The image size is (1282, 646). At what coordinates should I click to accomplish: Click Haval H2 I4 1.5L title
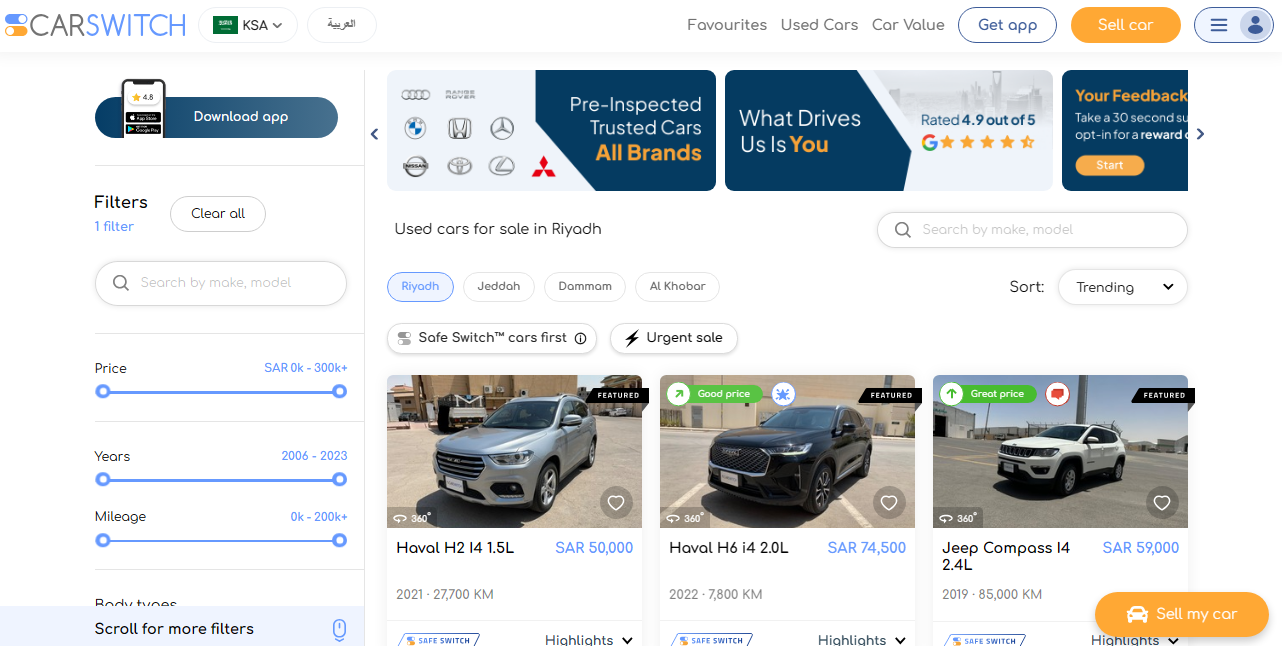click(455, 548)
